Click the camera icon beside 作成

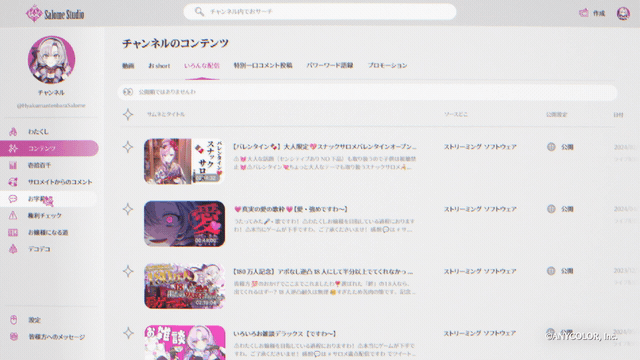584,13
